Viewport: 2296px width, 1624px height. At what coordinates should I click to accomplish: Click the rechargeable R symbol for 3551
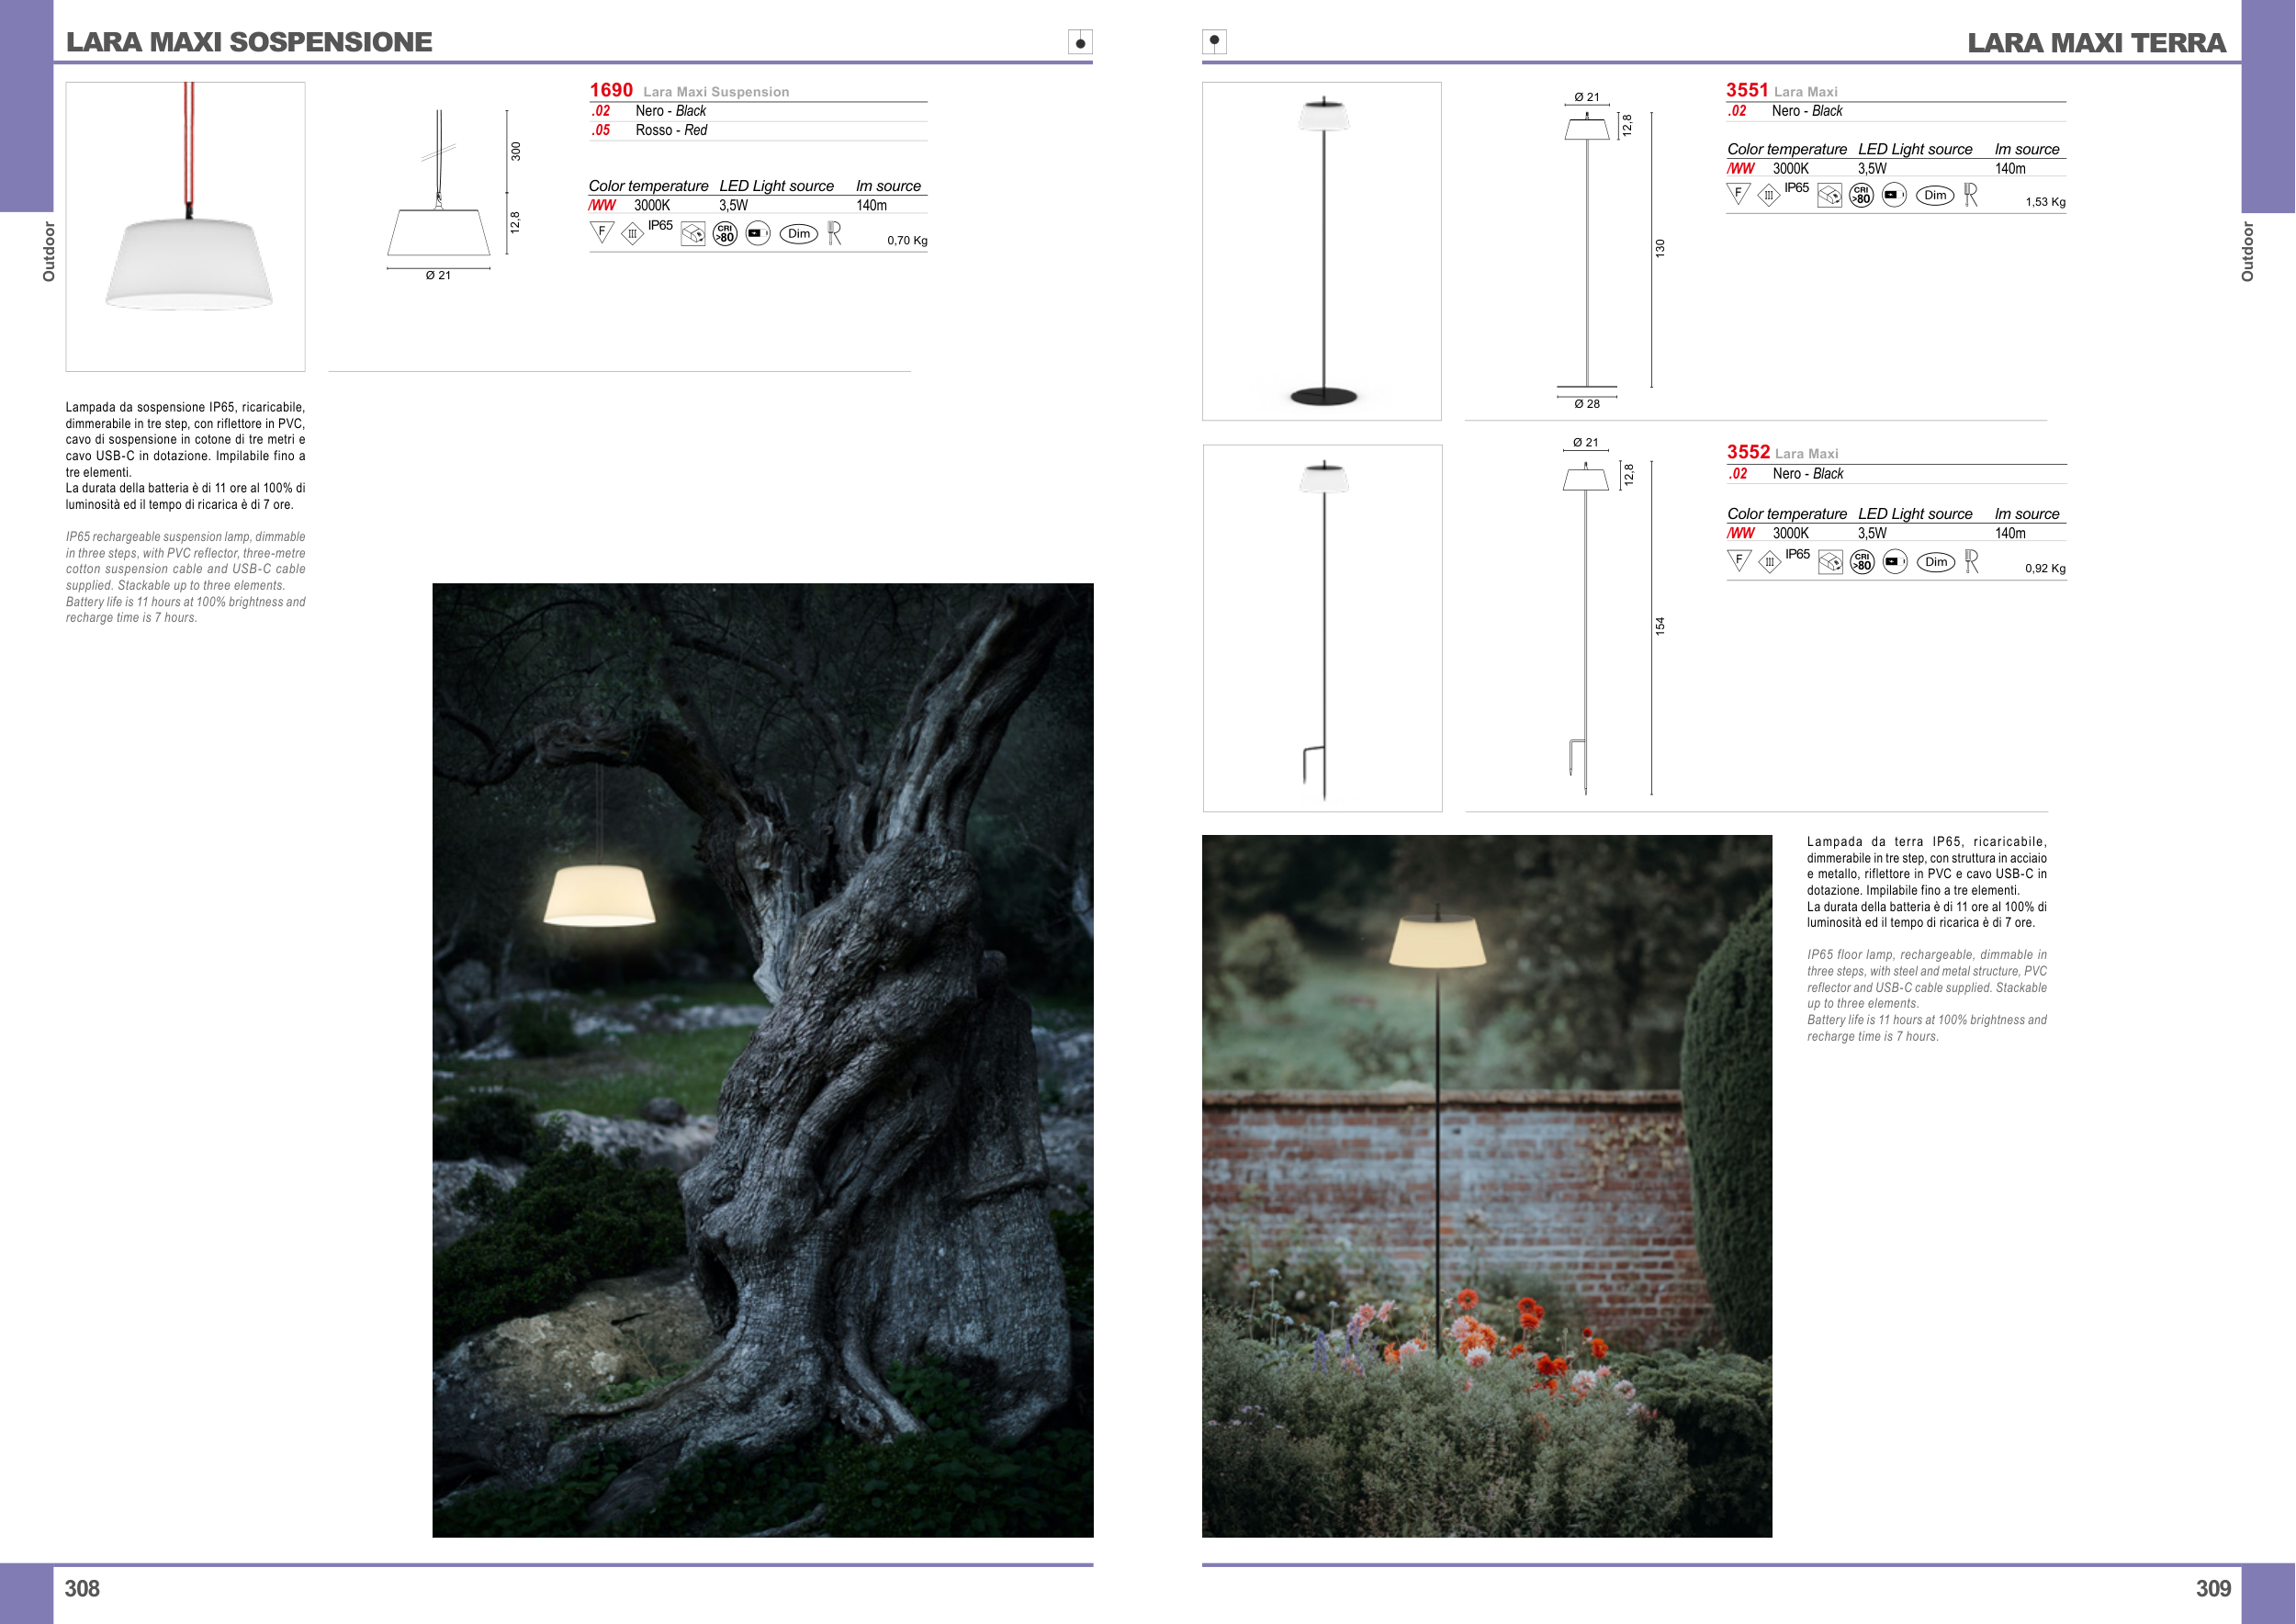tap(1970, 195)
